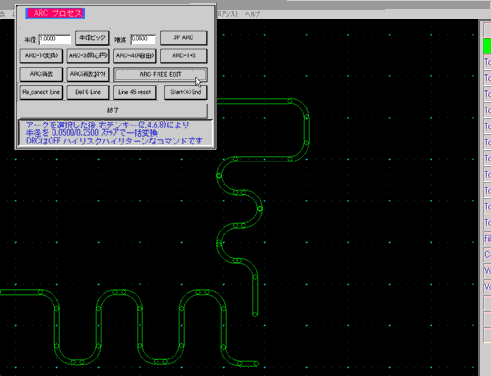
Task: Click the Start<=>End swap button
Action: pos(185,92)
